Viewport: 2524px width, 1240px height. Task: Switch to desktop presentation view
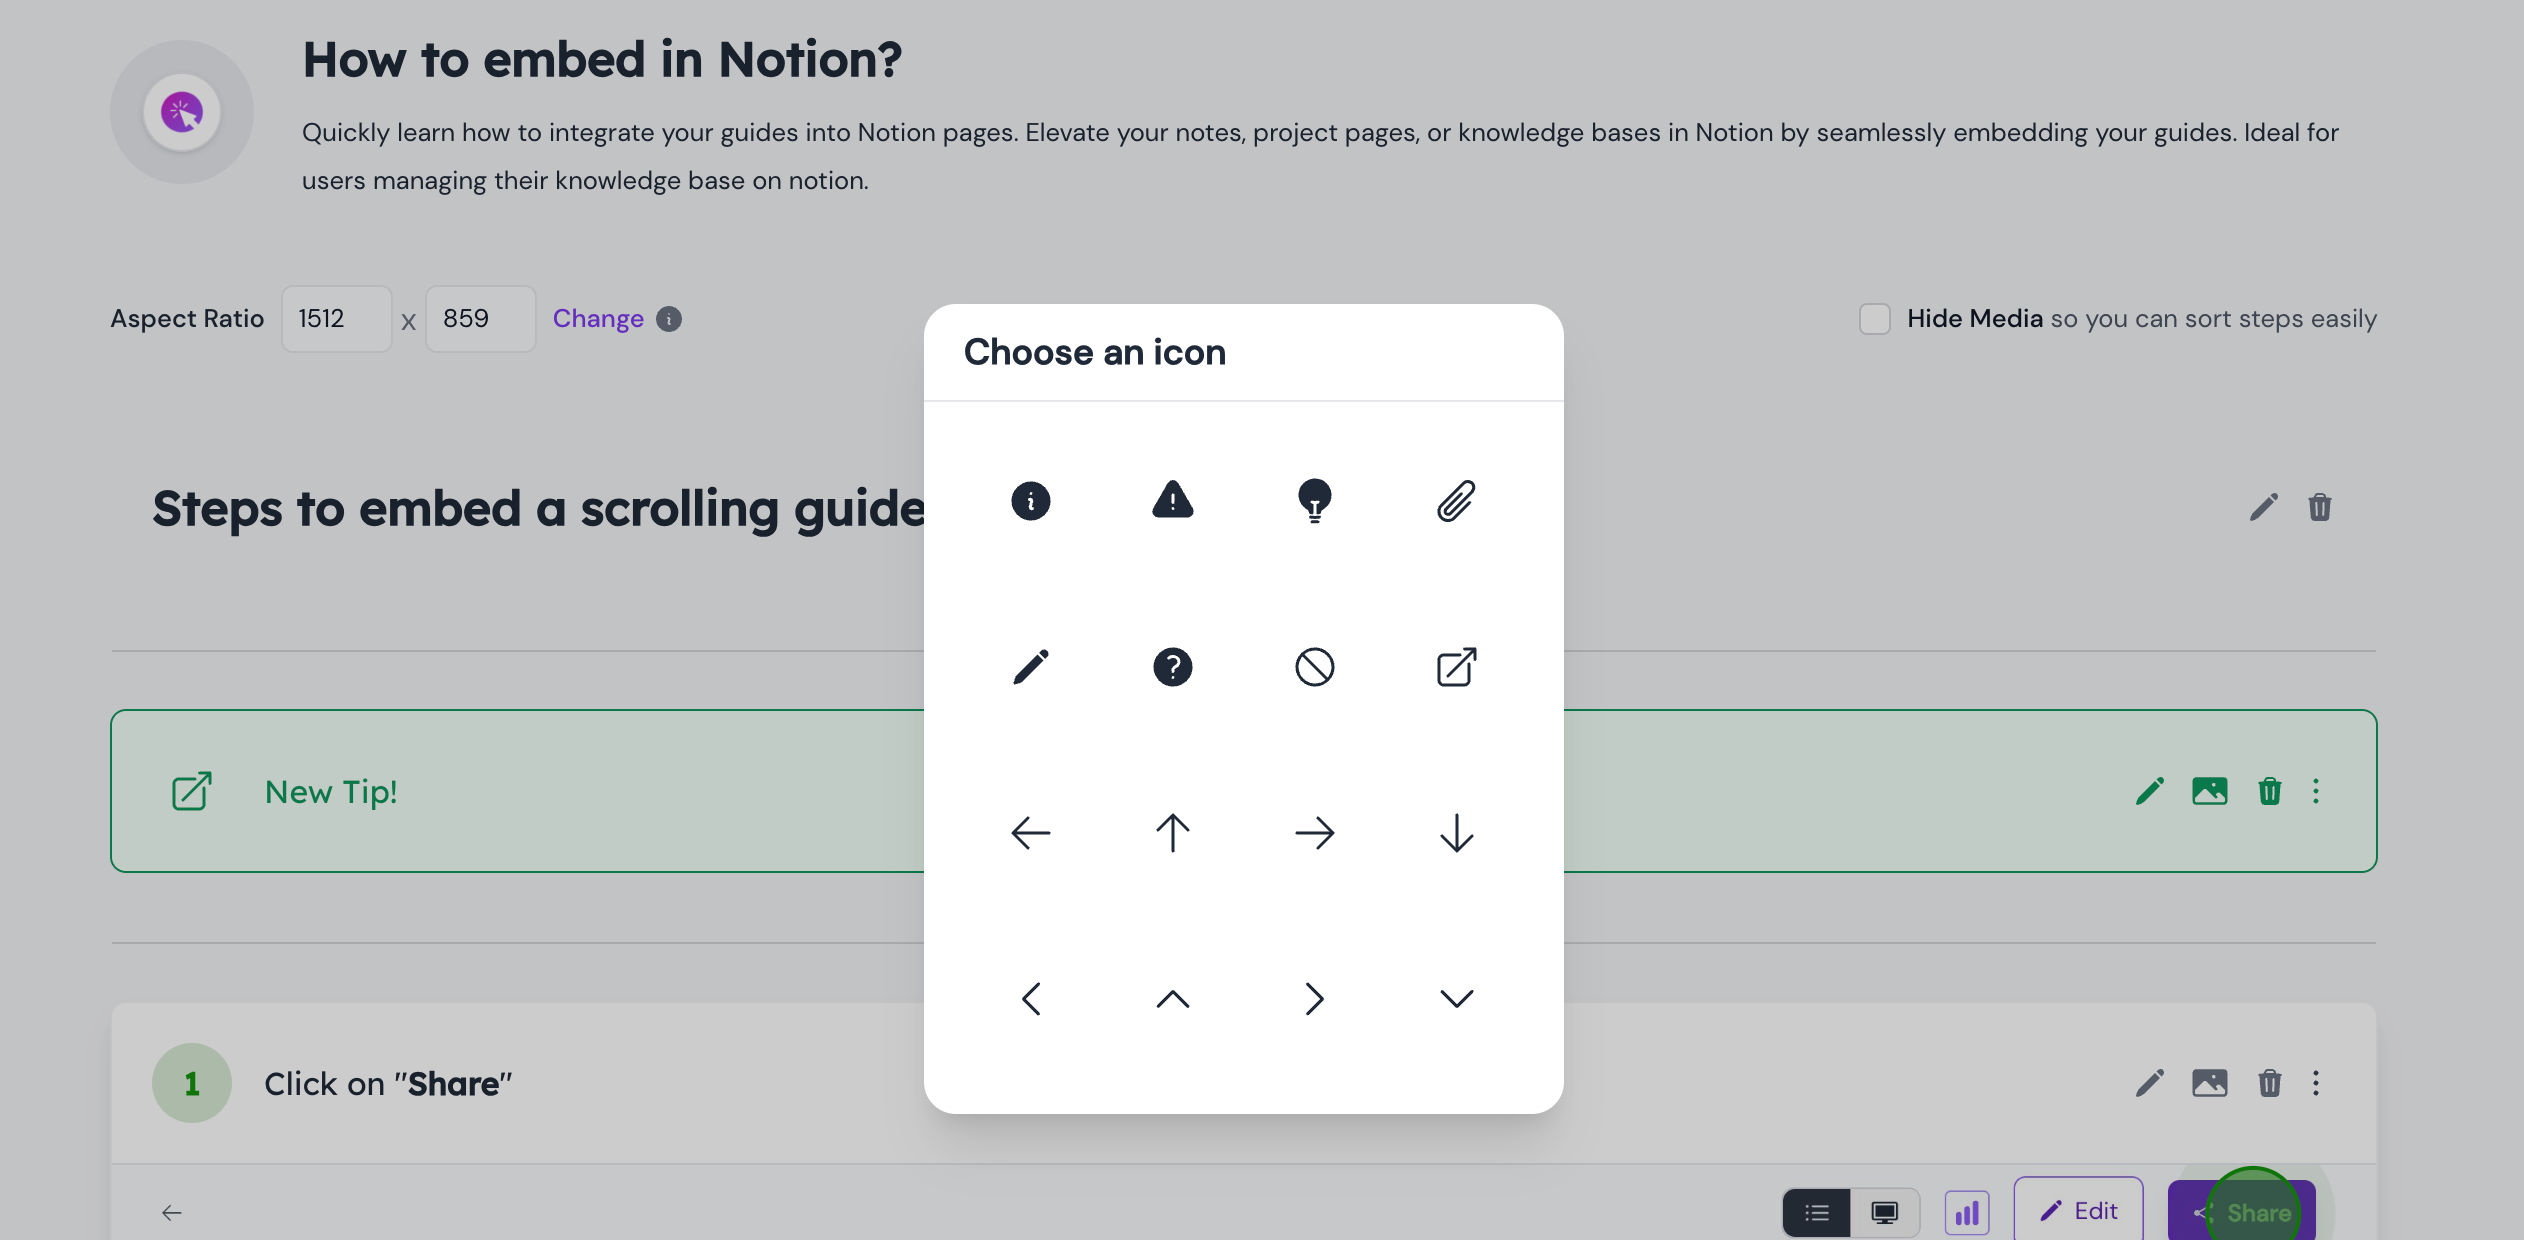1885,1213
